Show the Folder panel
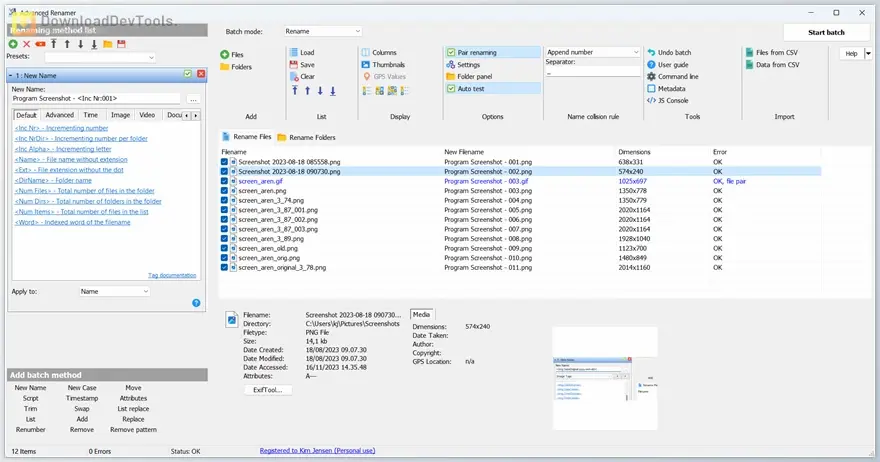This screenshot has width=880, height=462. click(x=469, y=76)
